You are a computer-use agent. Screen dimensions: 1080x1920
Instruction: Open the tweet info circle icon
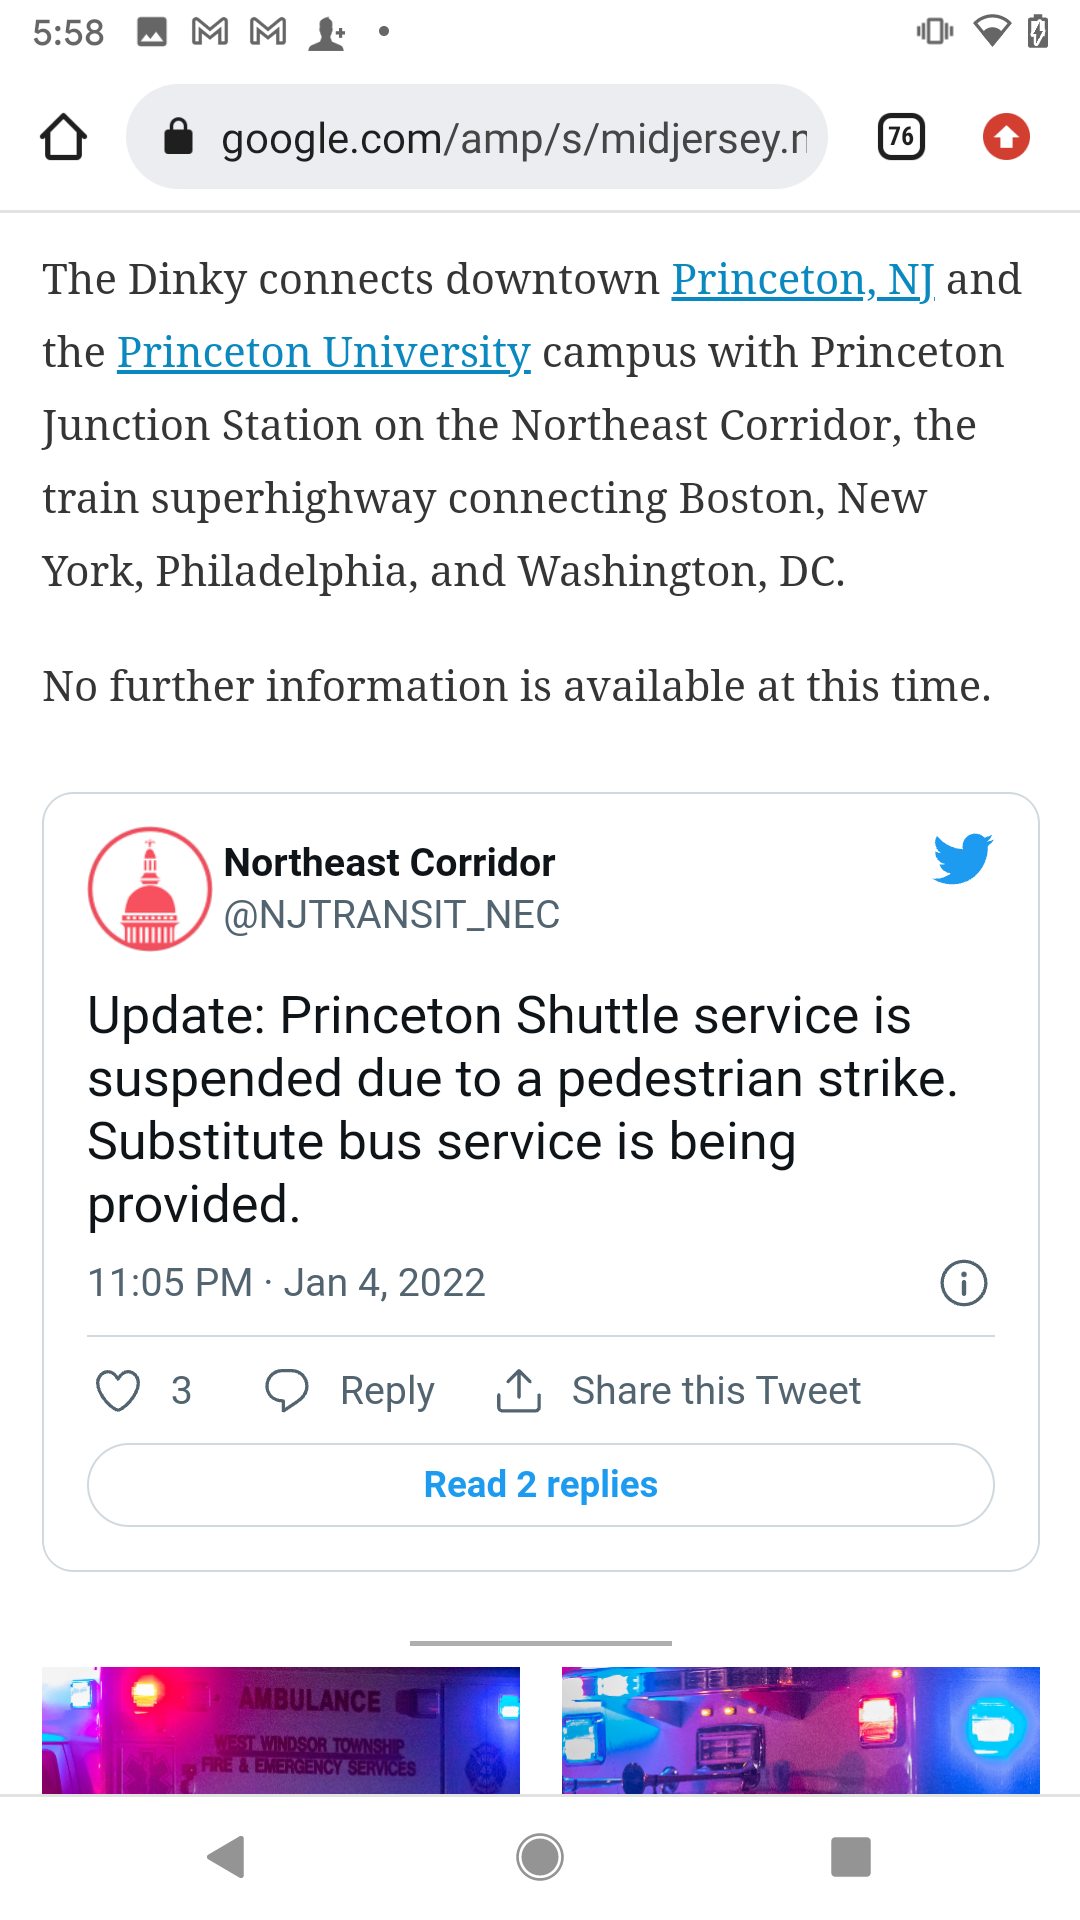pyautogui.click(x=964, y=1283)
